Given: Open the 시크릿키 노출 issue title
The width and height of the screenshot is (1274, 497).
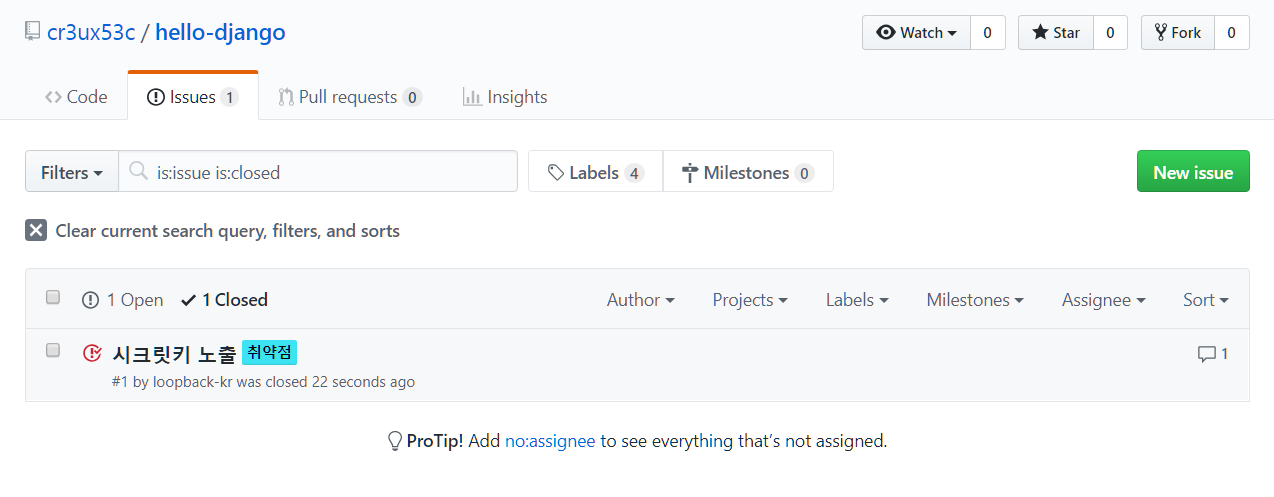Looking at the screenshot, I should [x=175, y=354].
